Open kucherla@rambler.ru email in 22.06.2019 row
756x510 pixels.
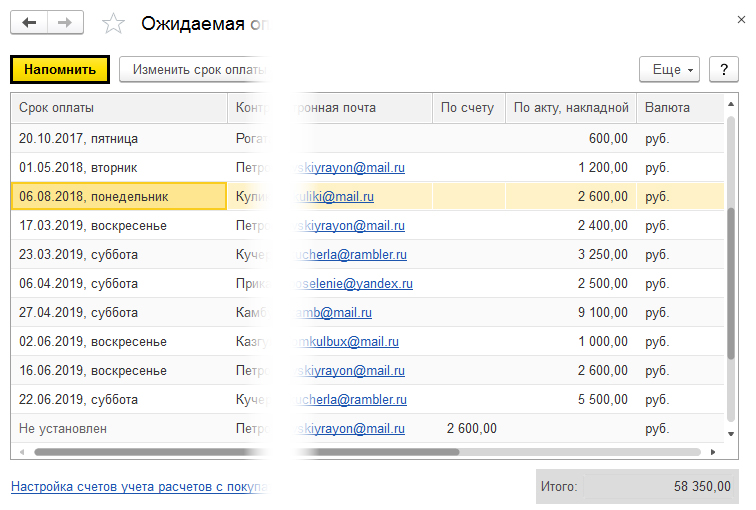pyautogui.click(x=347, y=400)
